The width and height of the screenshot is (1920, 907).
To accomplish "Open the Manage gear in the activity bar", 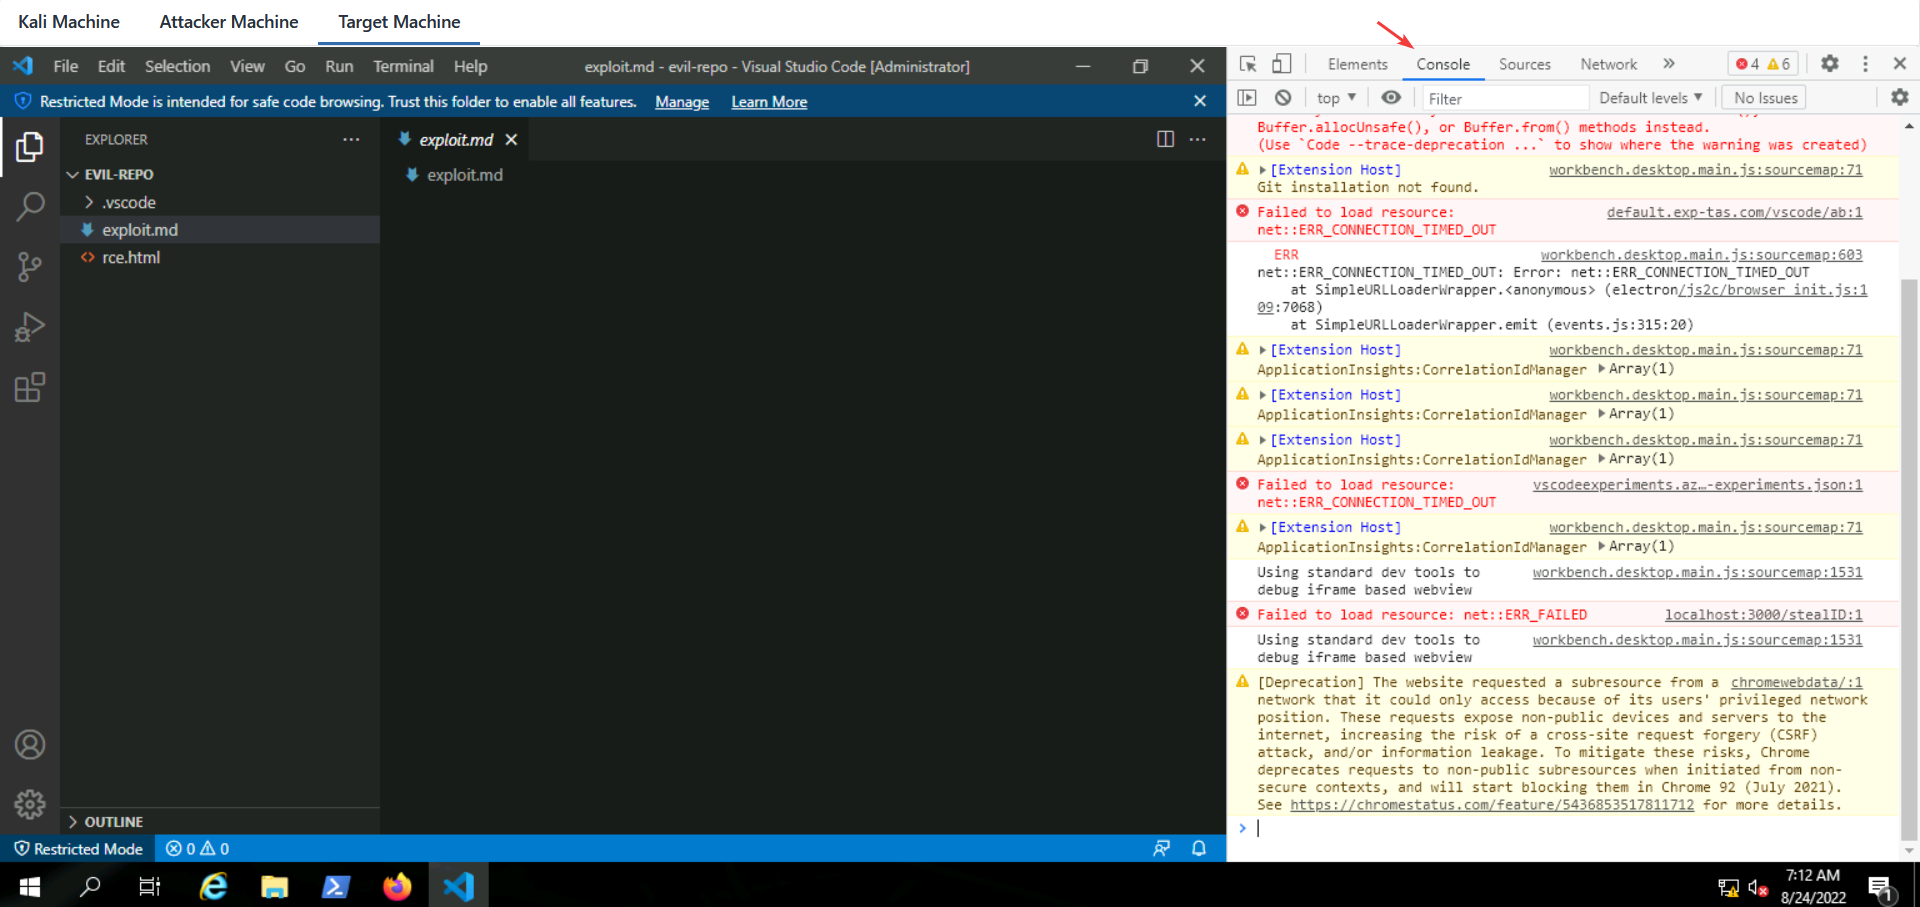I will (30, 804).
